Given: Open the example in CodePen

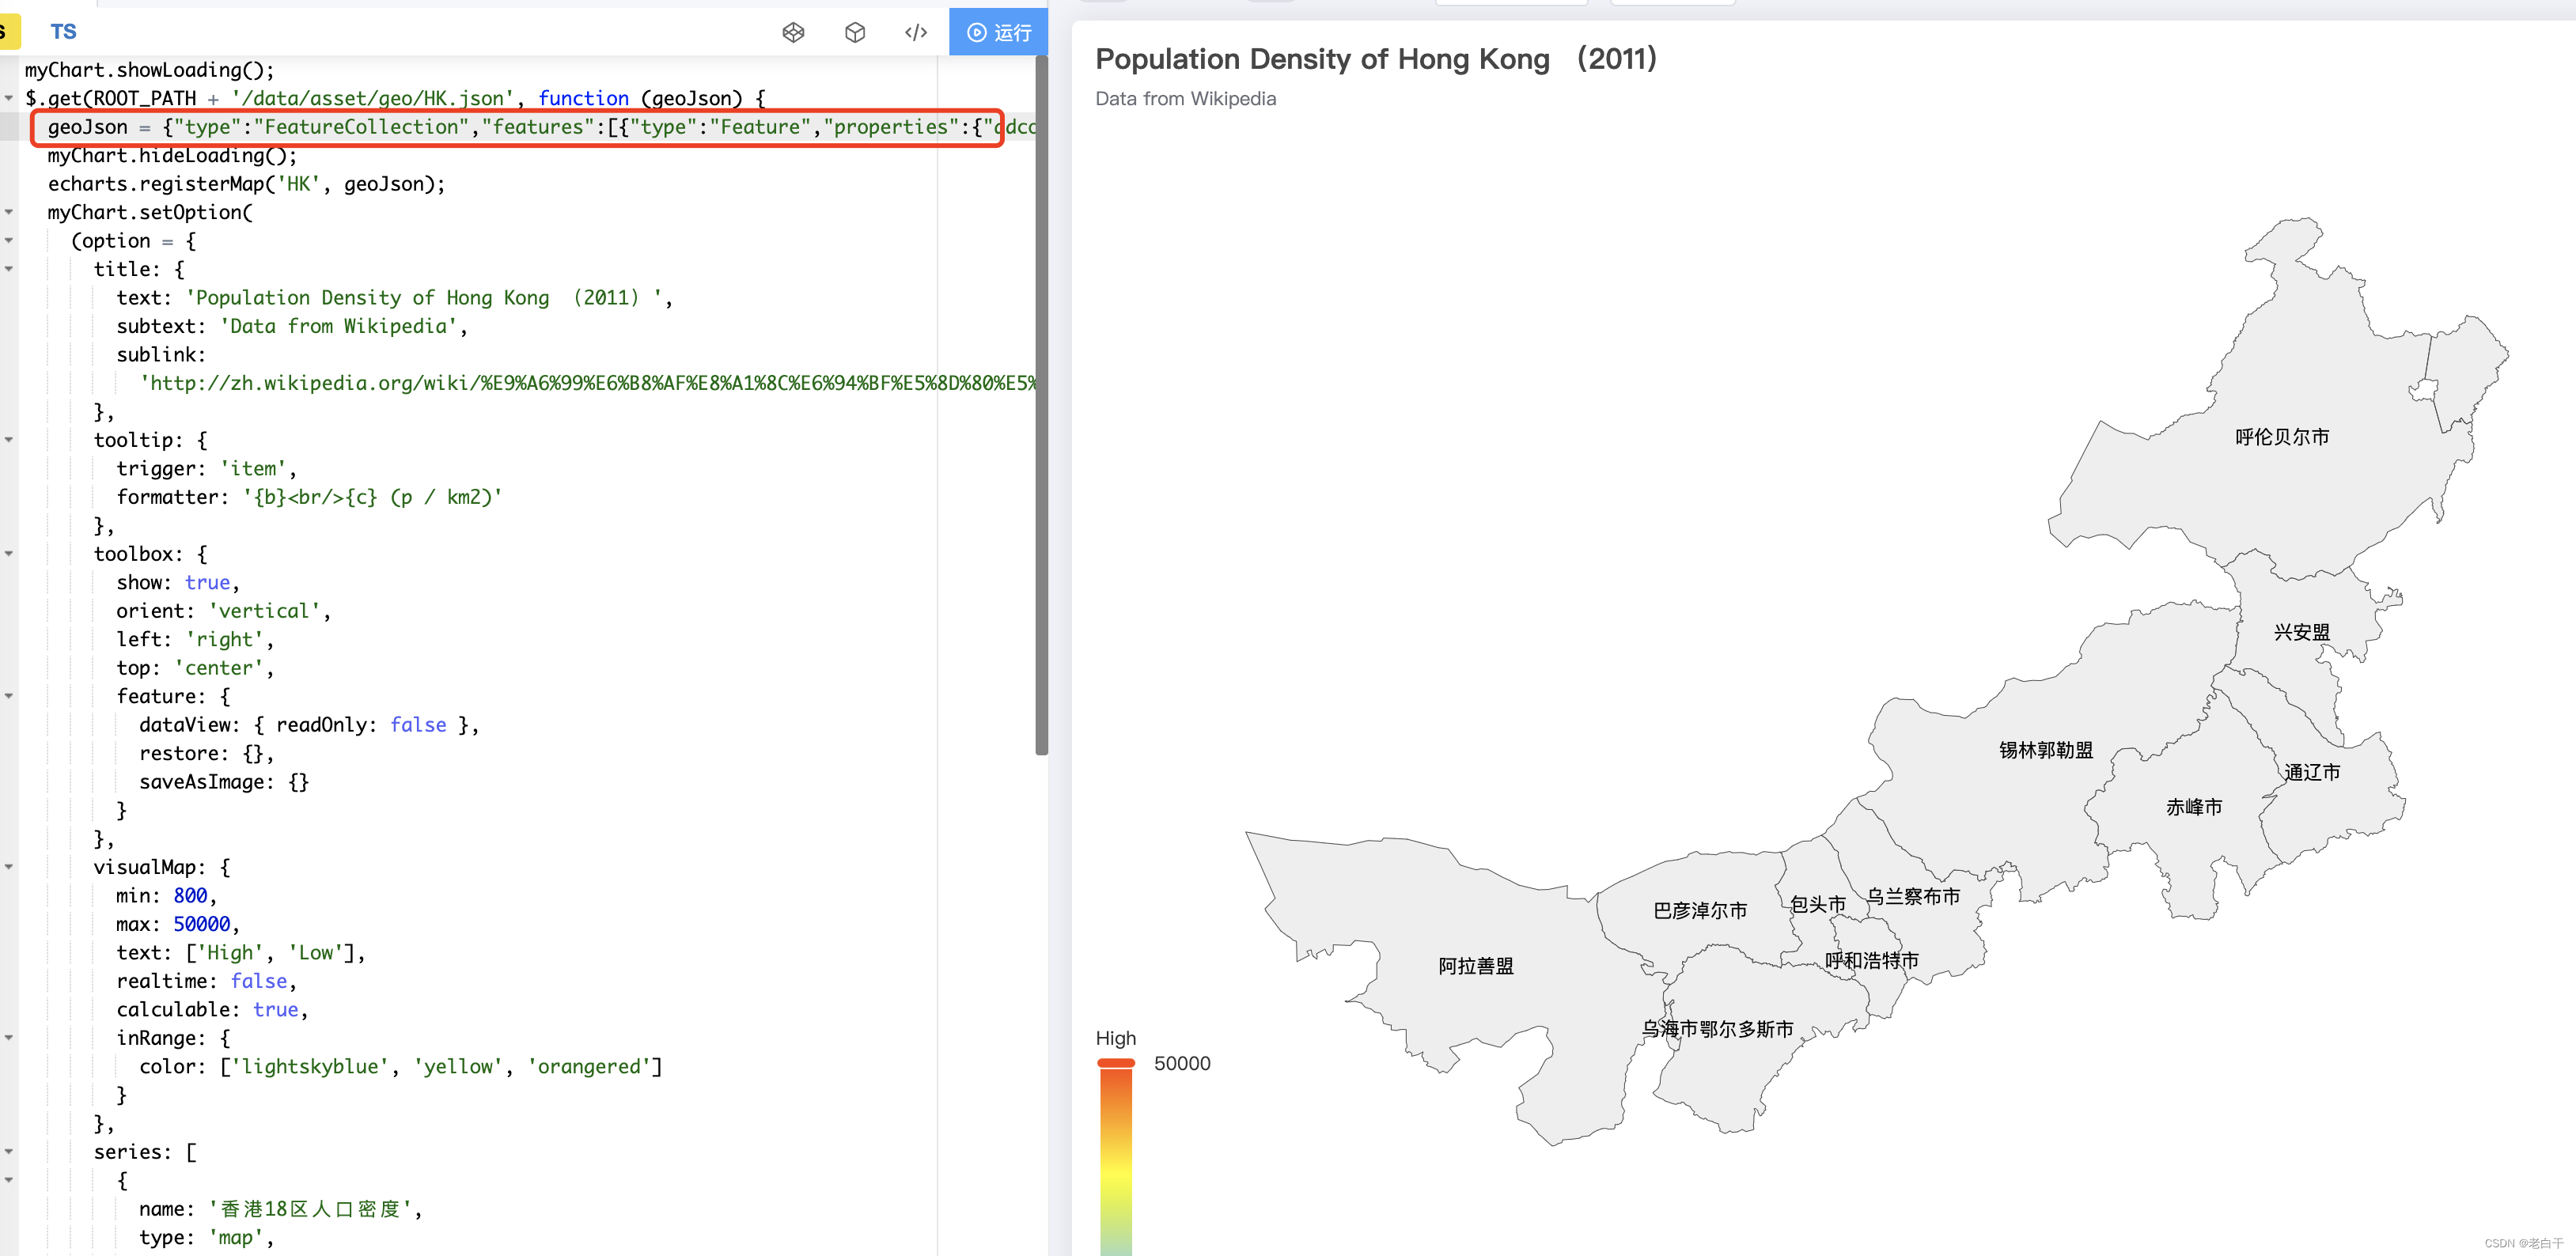Looking at the screenshot, I should click(x=793, y=33).
